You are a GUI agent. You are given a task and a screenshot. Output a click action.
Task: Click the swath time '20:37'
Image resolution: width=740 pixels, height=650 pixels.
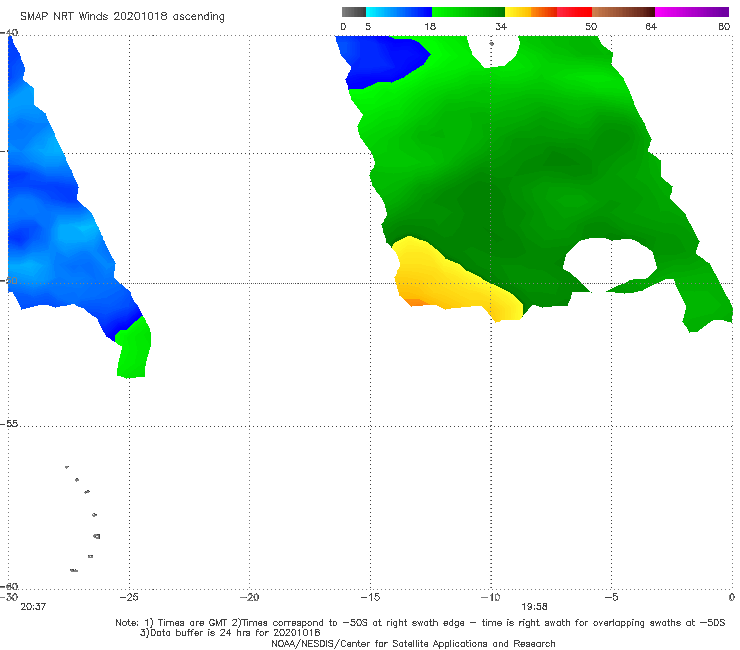click(33, 607)
